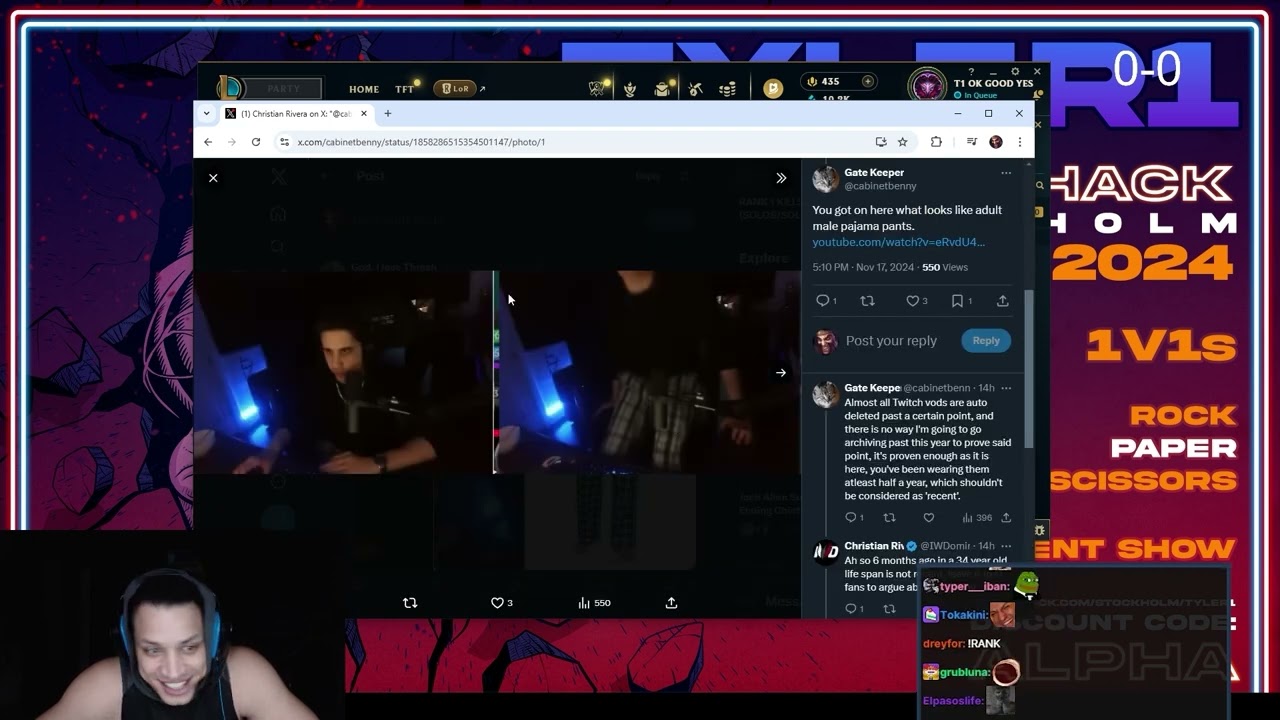This screenshot has height=720, width=1280.
Task: Open more options on Gate Keeper's 14h reply
Action: coord(1006,388)
